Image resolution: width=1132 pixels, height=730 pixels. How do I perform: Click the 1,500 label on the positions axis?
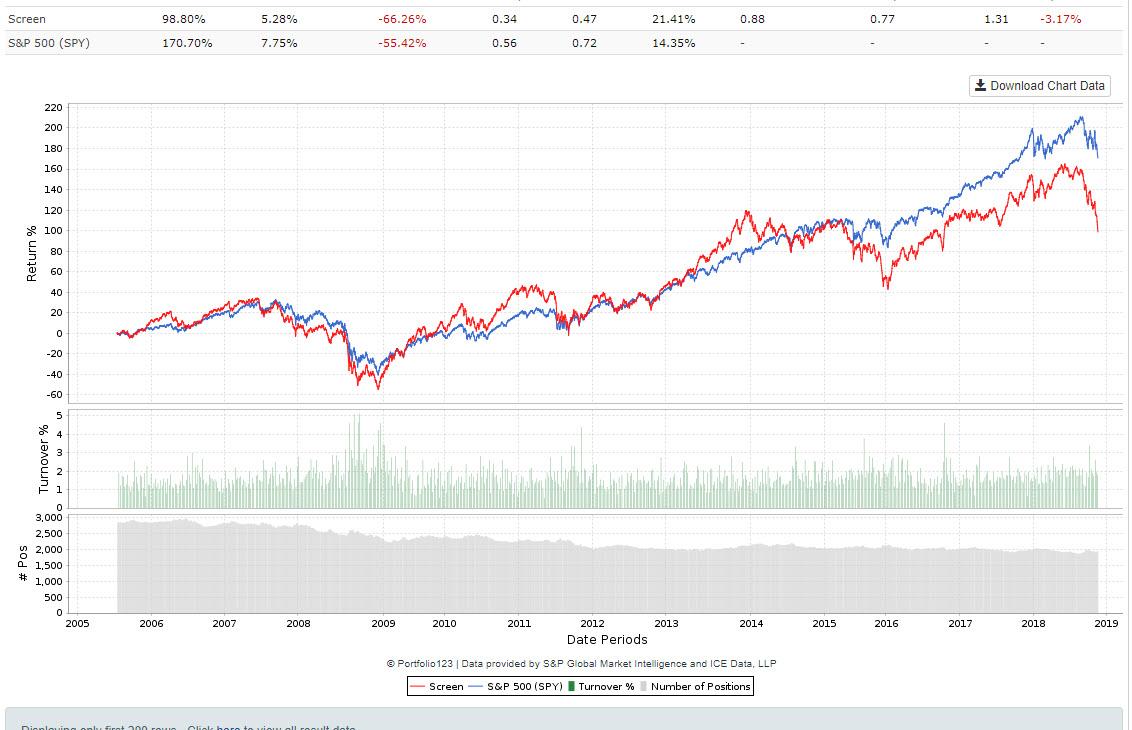(49, 565)
